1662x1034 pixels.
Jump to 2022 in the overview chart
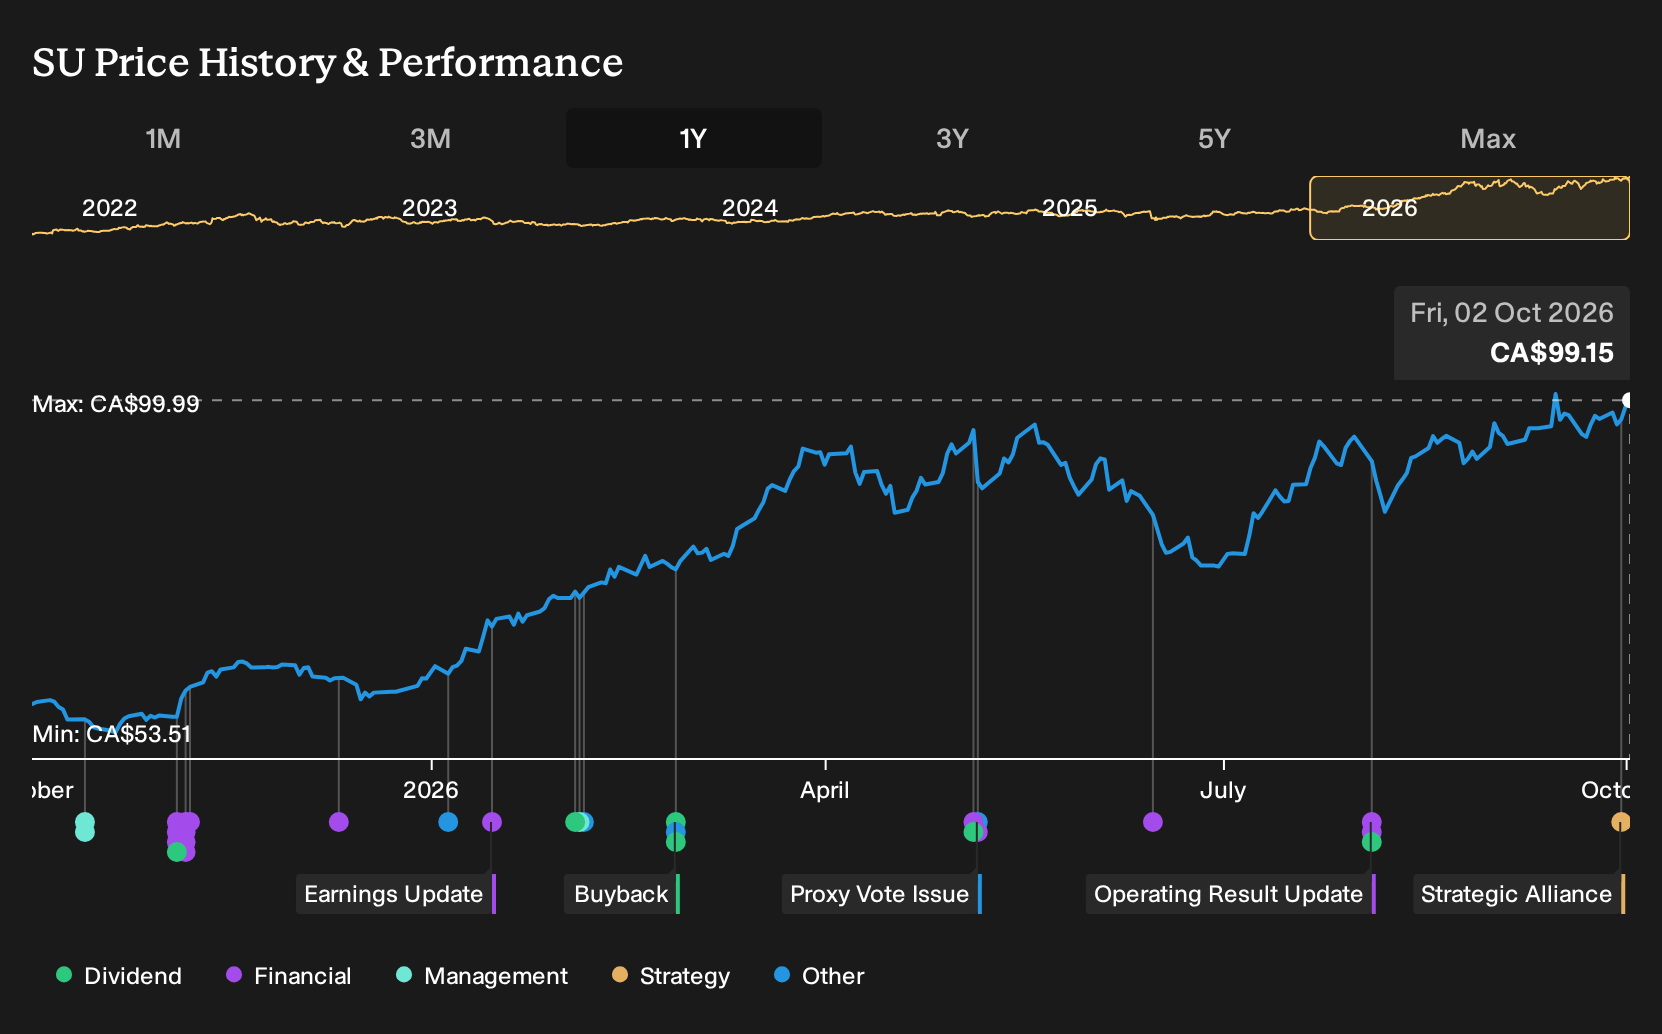[x=109, y=208]
